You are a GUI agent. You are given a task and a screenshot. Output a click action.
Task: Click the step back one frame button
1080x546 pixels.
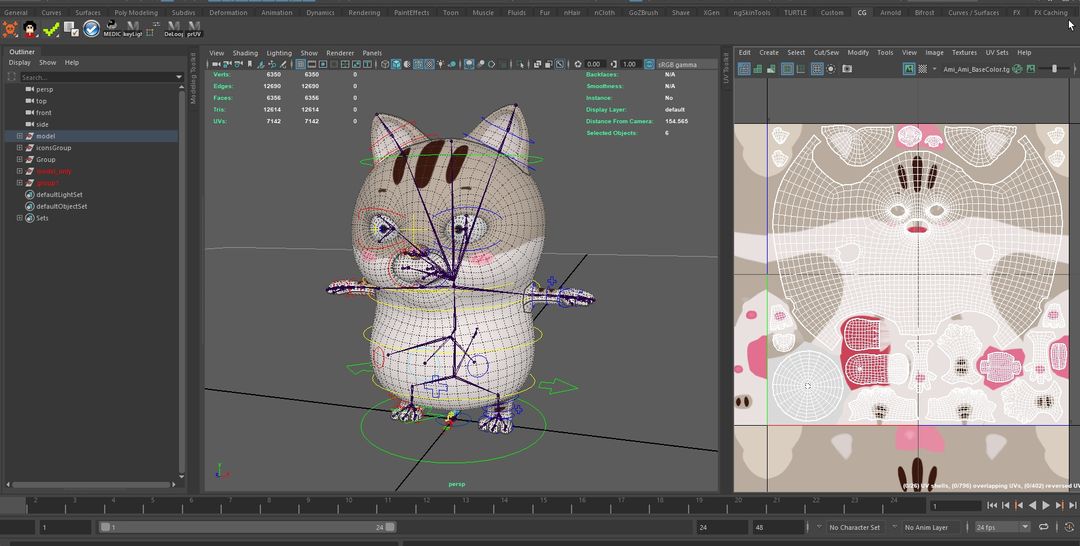[x=1005, y=505]
